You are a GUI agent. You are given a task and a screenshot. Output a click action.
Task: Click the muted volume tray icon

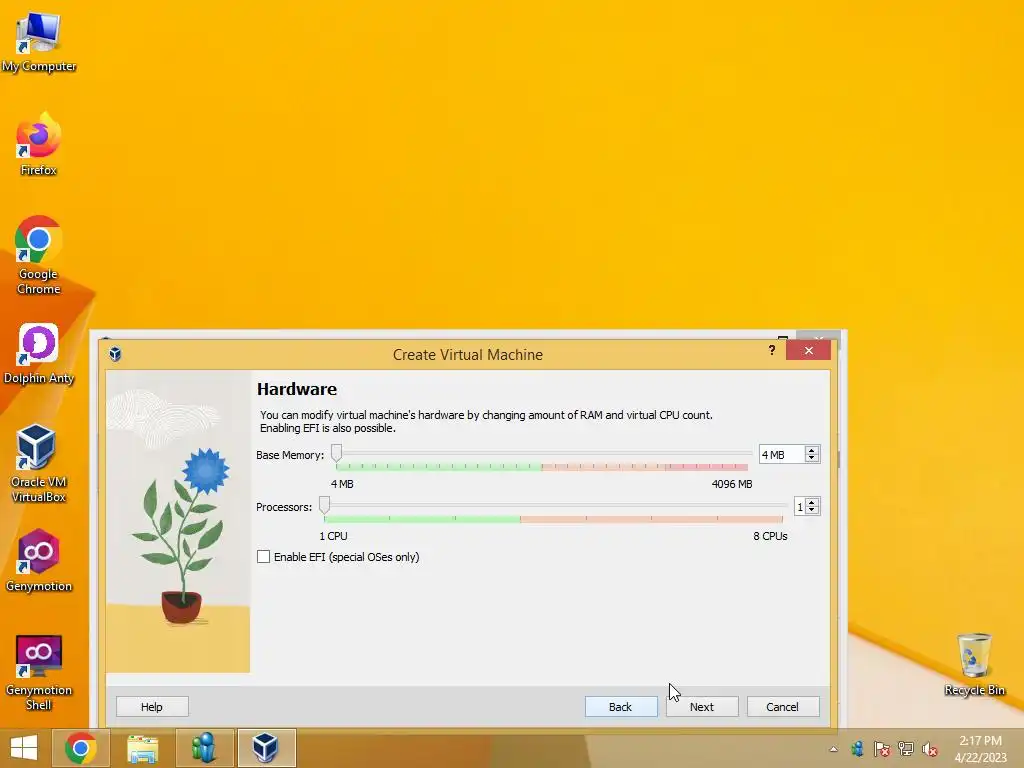coord(930,749)
